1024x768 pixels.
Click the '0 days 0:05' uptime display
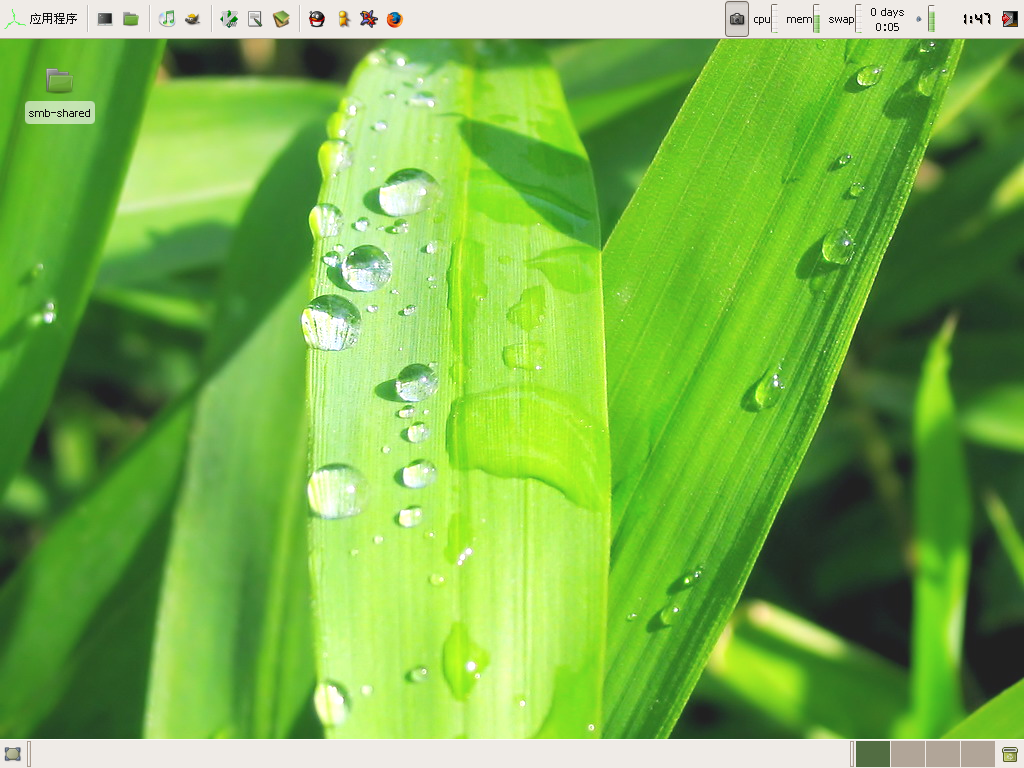(887, 19)
